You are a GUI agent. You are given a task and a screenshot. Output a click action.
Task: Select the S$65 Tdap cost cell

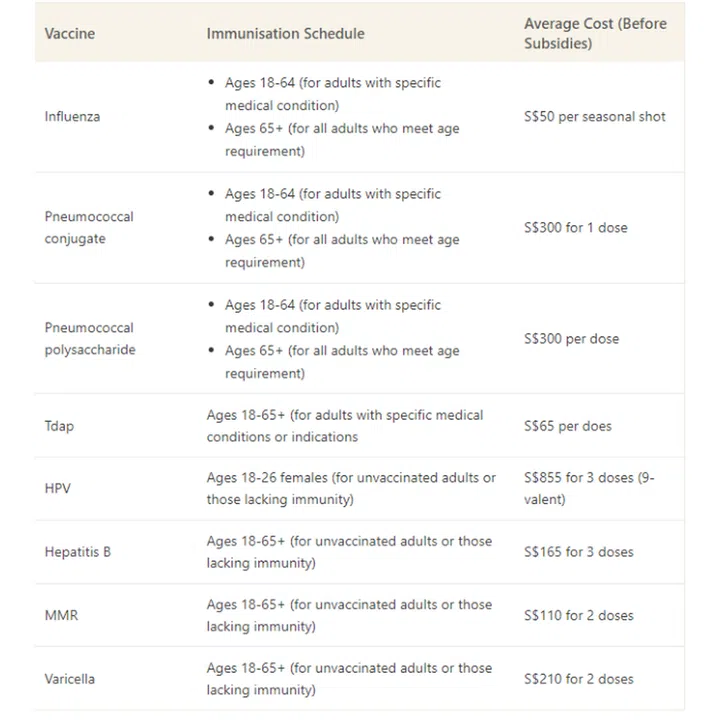pos(567,426)
